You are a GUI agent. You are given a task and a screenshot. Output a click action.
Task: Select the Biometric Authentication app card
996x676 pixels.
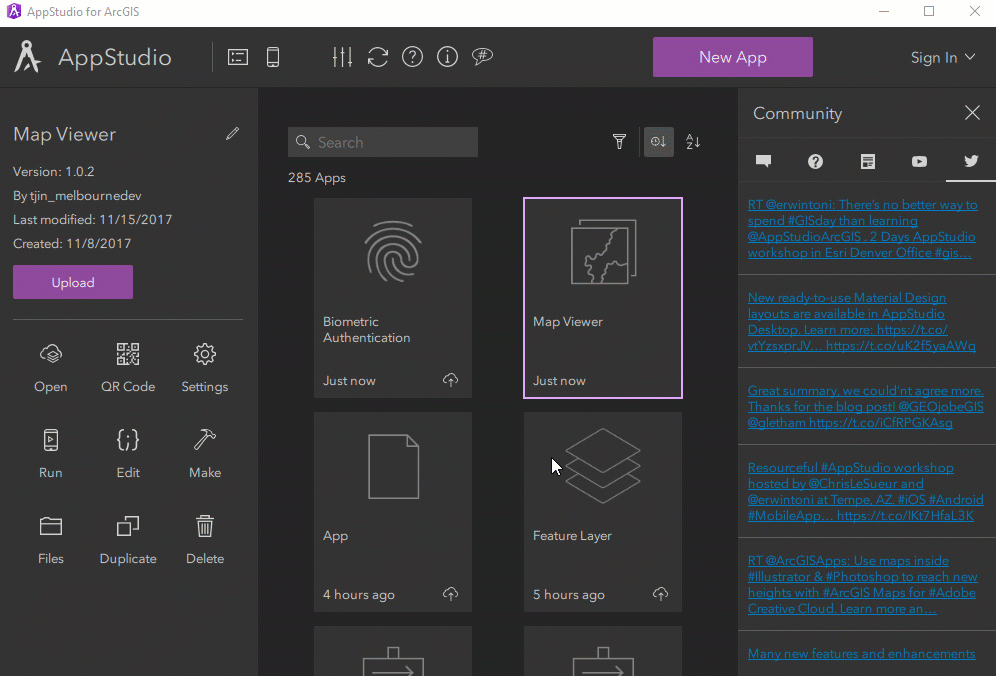(393, 298)
